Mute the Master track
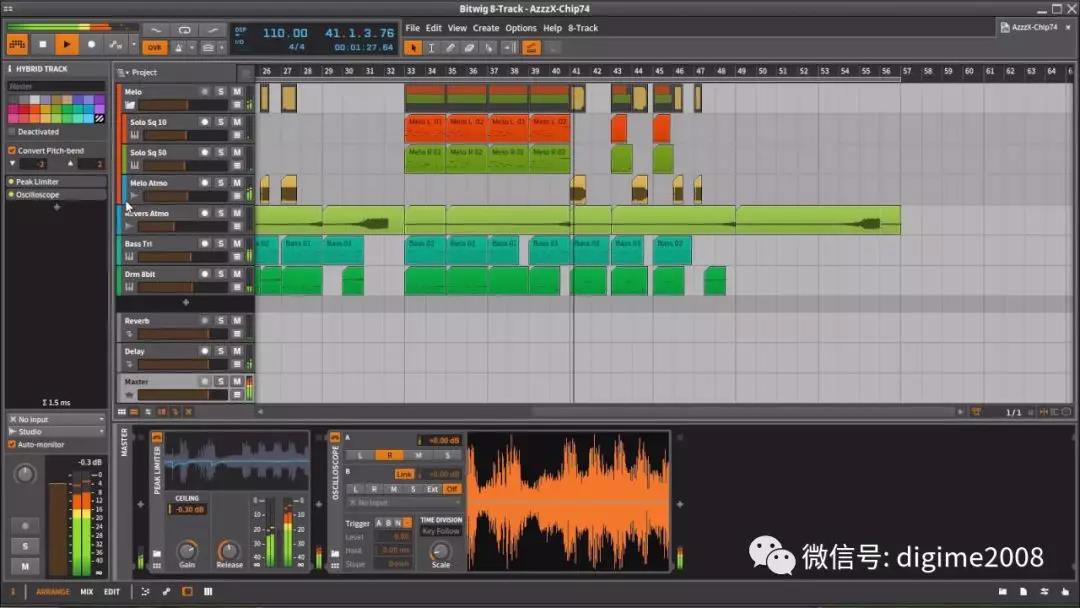 pos(237,381)
